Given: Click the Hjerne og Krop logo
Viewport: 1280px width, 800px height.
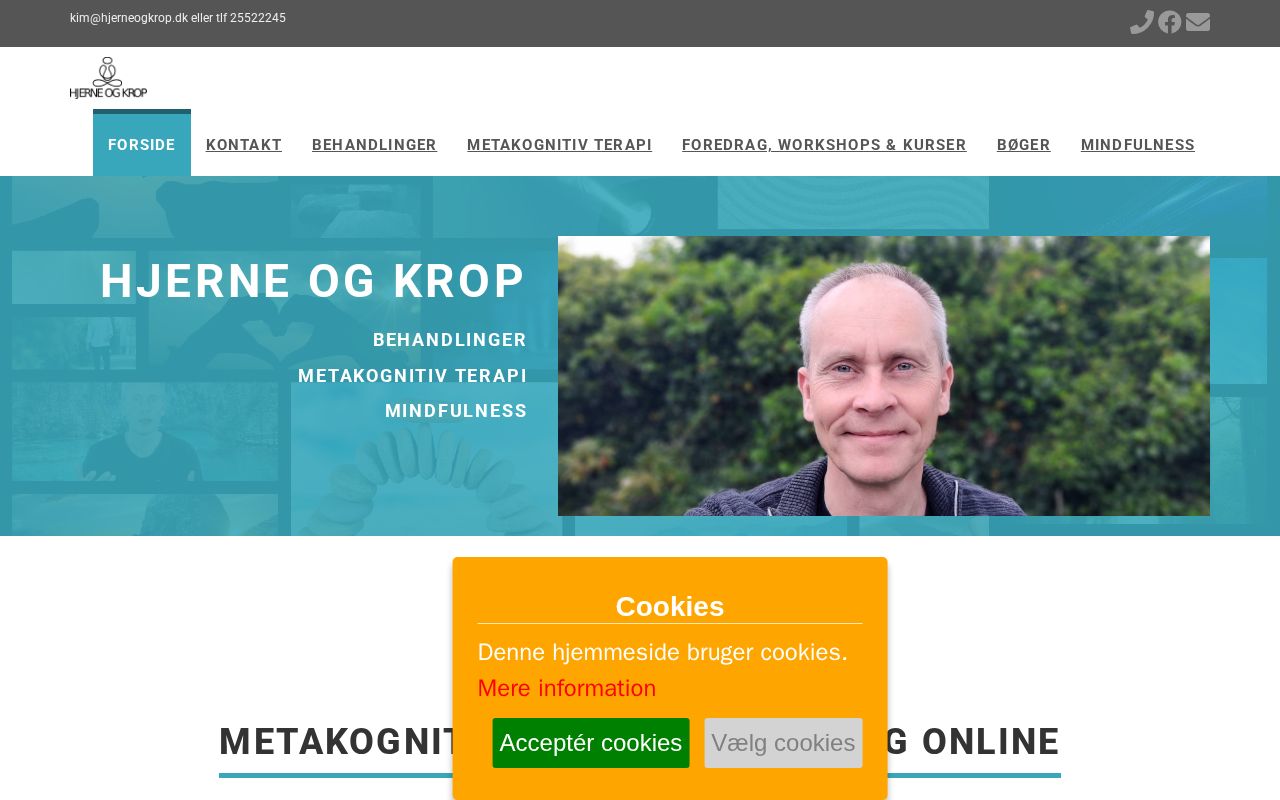Looking at the screenshot, I should [108, 78].
